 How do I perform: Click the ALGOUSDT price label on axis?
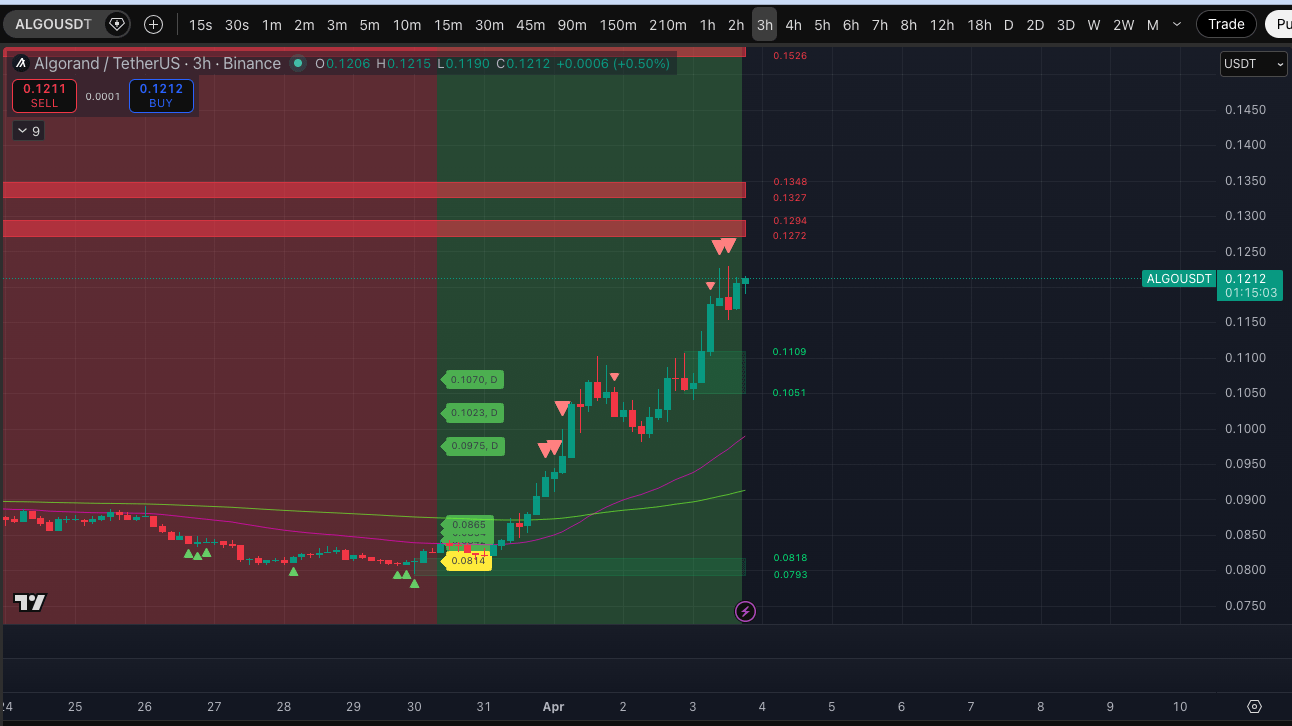tap(1178, 279)
